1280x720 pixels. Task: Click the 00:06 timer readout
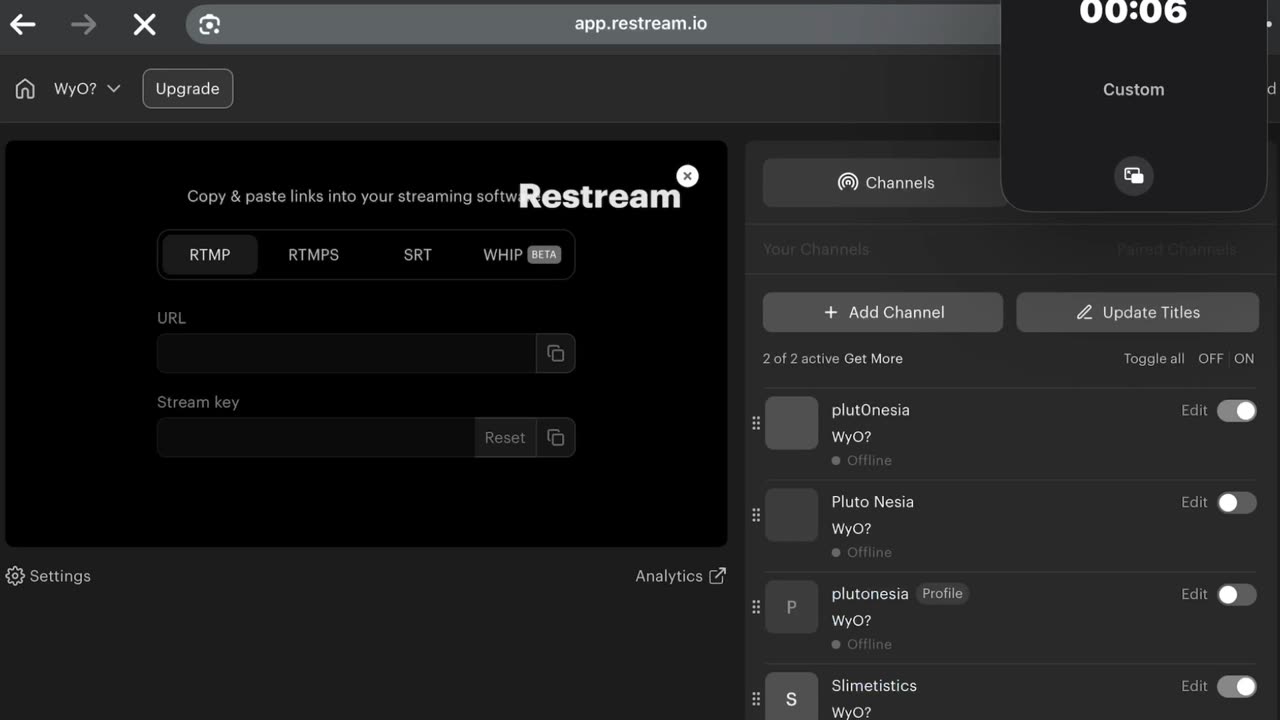[x=1133, y=12]
